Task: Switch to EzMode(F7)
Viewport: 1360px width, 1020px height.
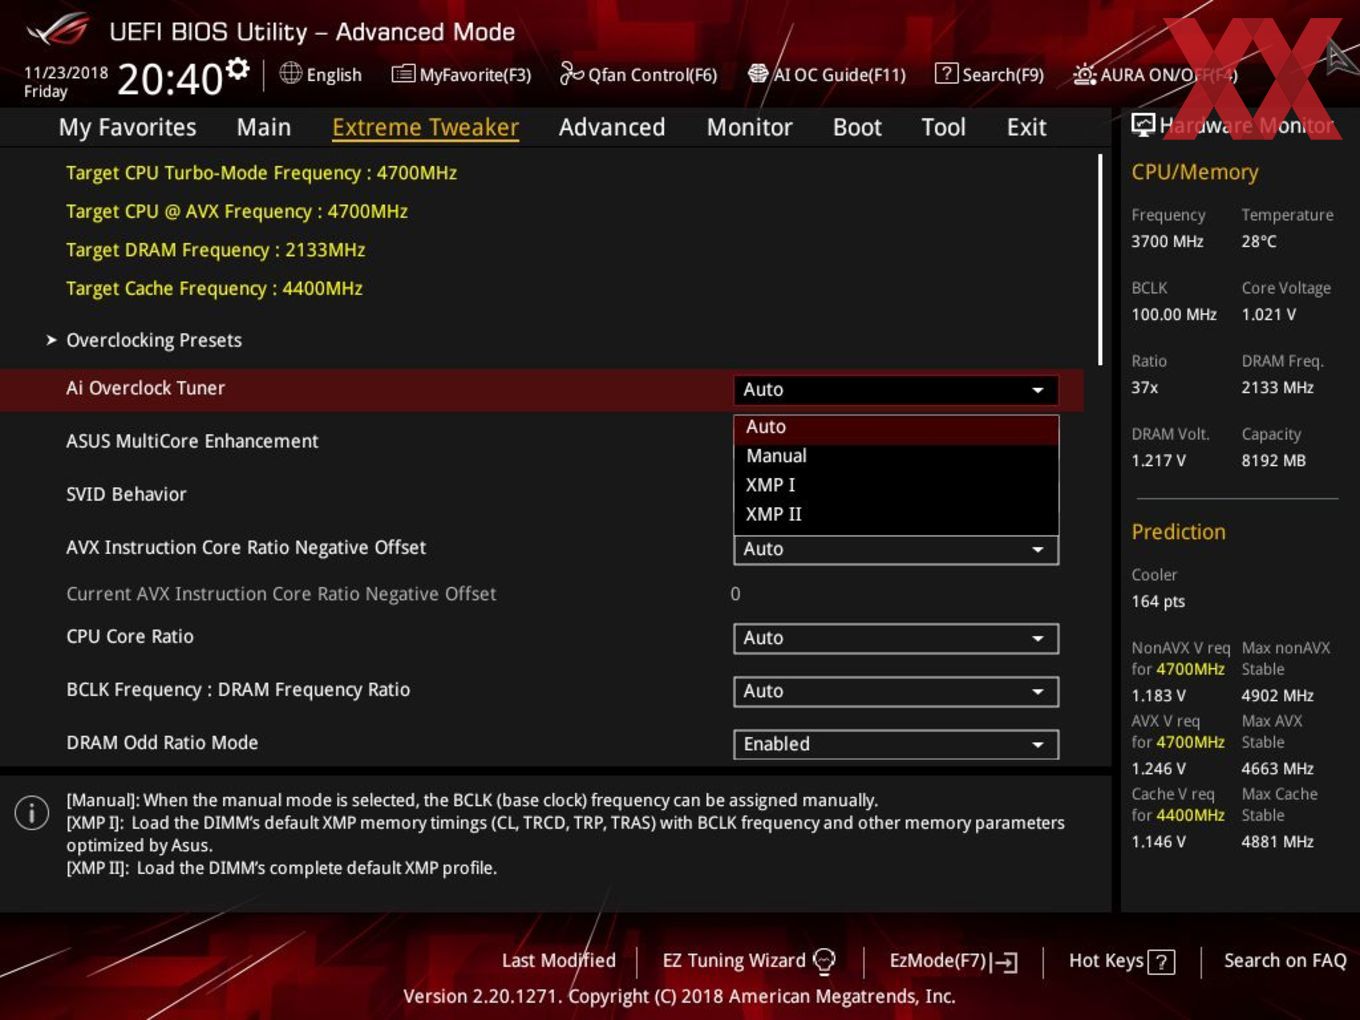Action: click(953, 961)
